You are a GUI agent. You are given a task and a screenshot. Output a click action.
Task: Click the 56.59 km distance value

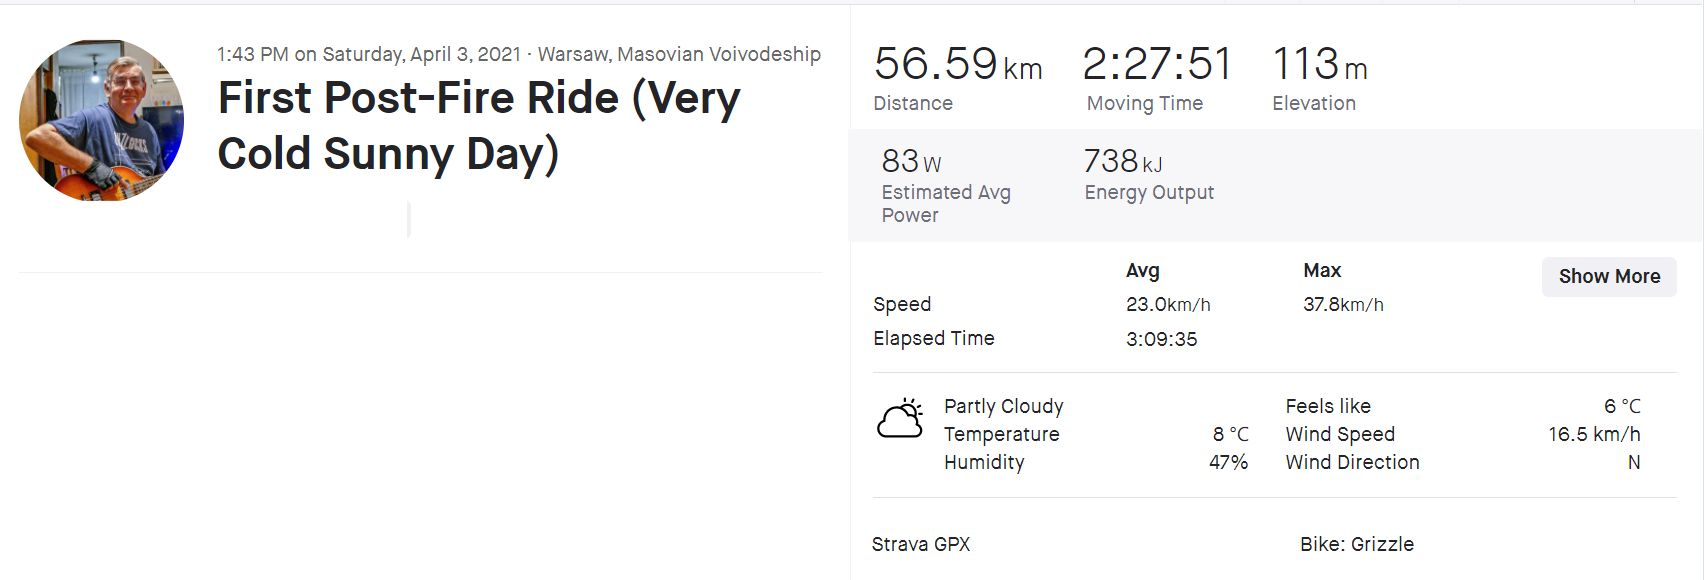pos(957,65)
